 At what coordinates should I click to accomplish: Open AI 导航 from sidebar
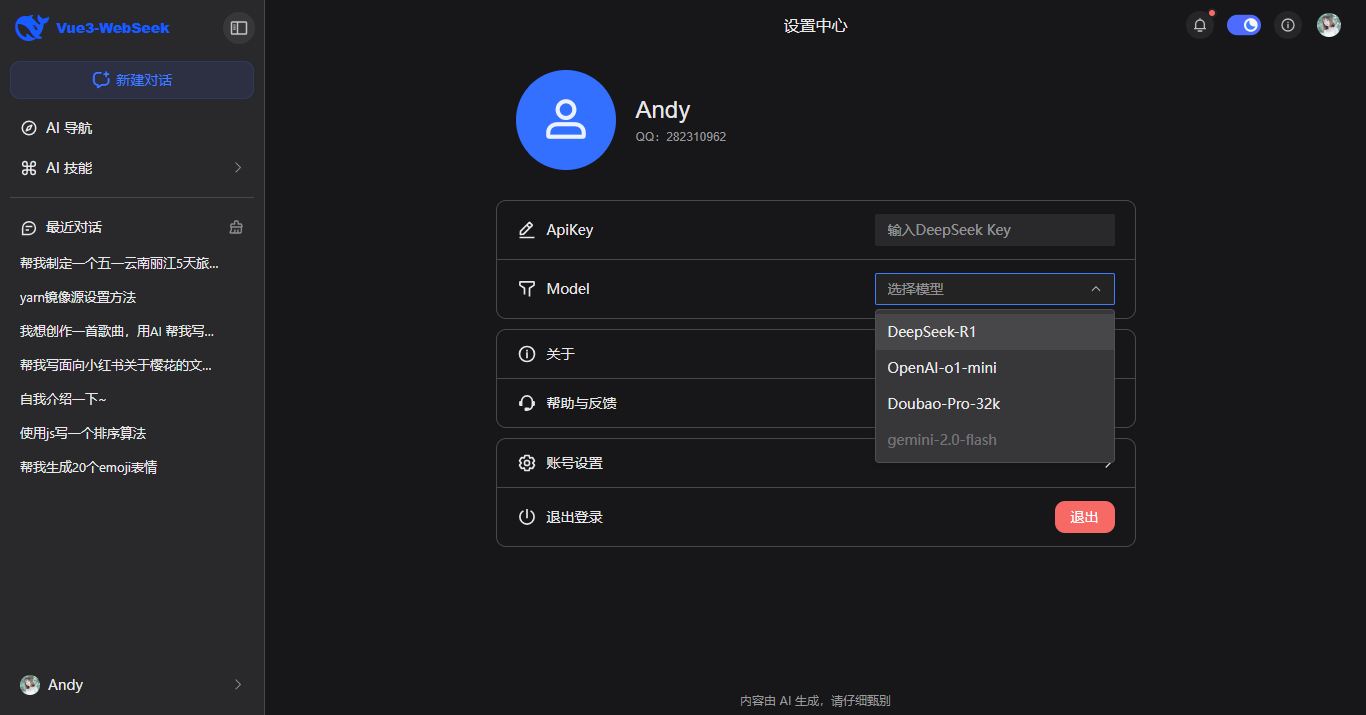(x=132, y=128)
